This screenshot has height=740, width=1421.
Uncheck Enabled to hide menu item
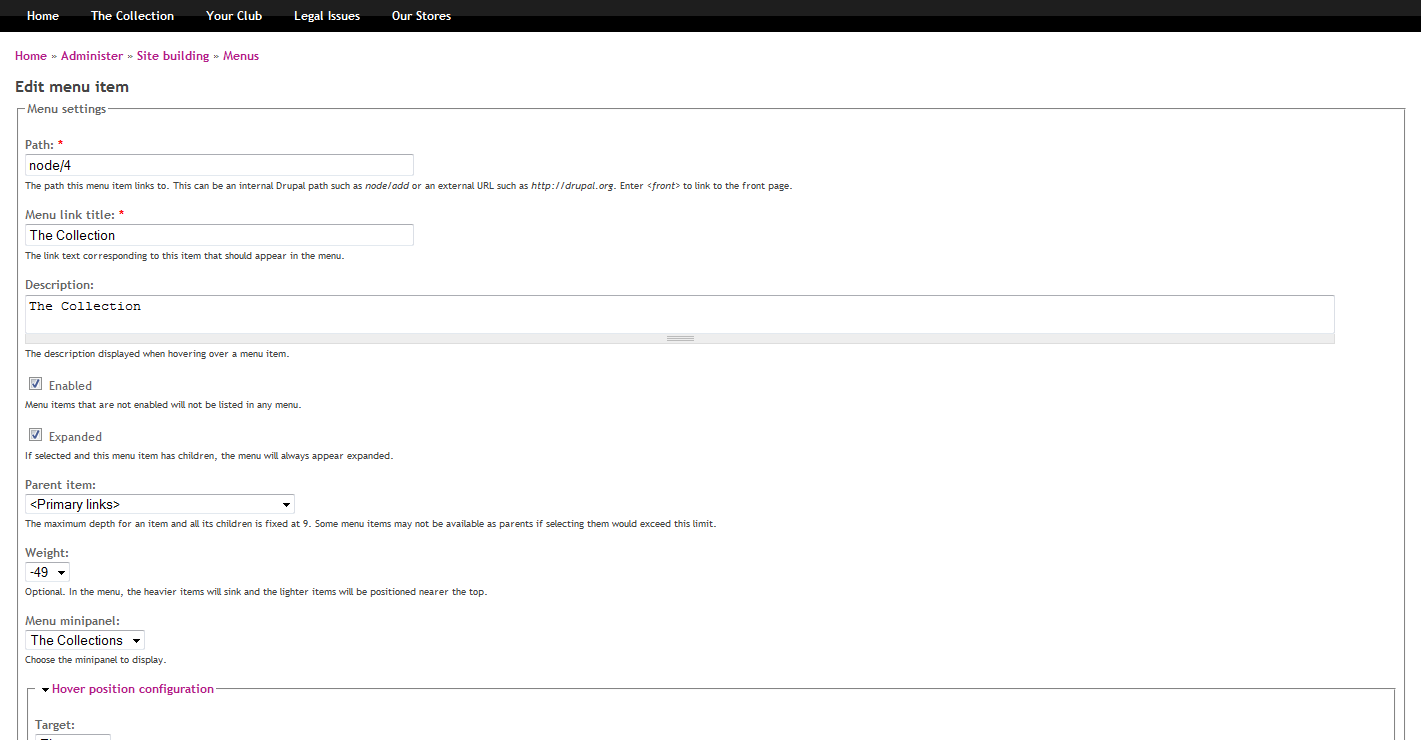point(35,384)
